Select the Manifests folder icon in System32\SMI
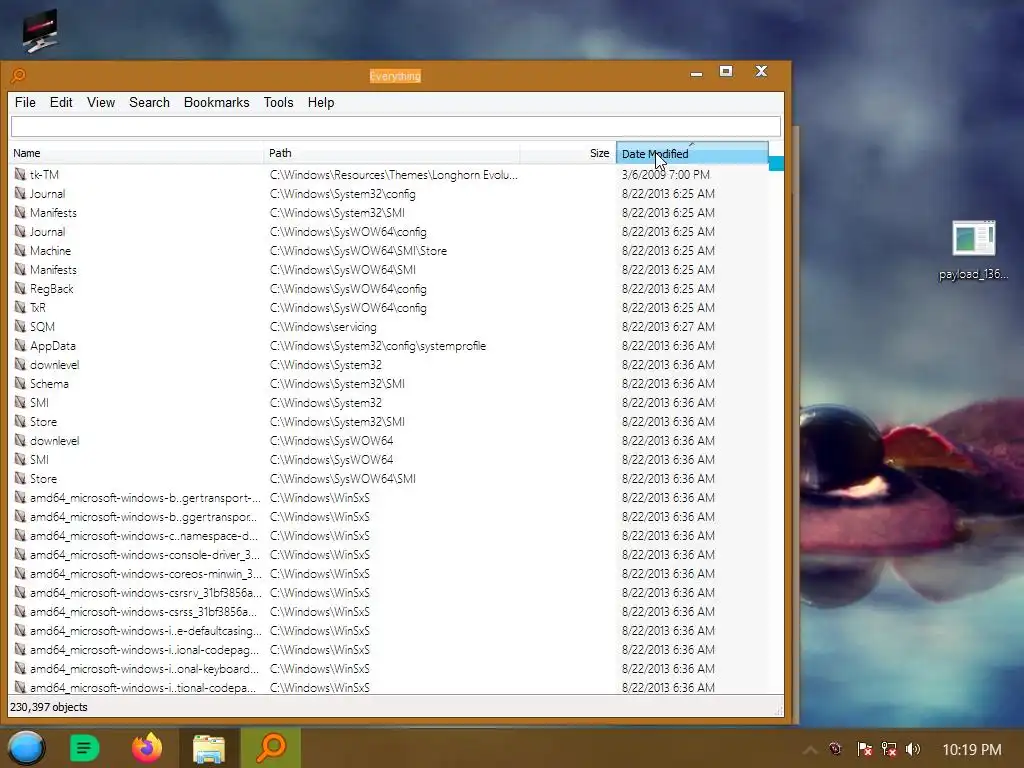 point(20,212)
